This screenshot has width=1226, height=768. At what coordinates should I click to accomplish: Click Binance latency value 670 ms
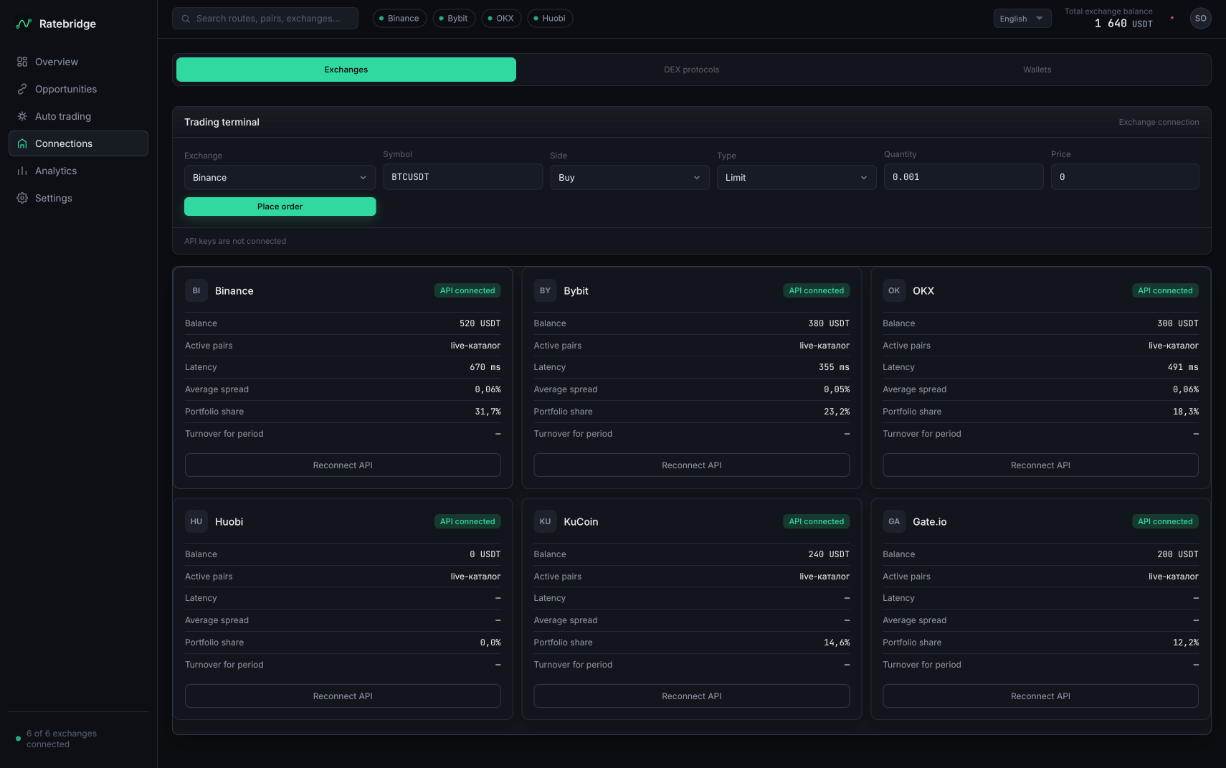pyautogui.click(x=485, y=367)
